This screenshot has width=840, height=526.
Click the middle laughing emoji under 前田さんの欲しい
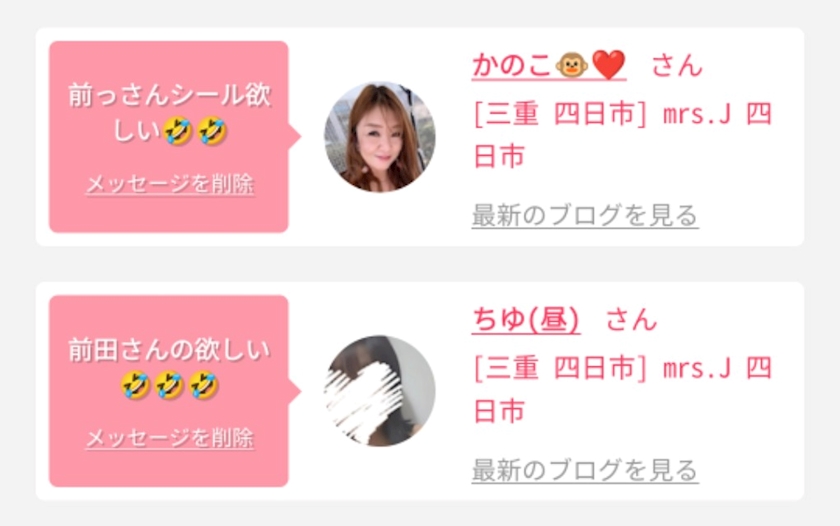(169, 385)
